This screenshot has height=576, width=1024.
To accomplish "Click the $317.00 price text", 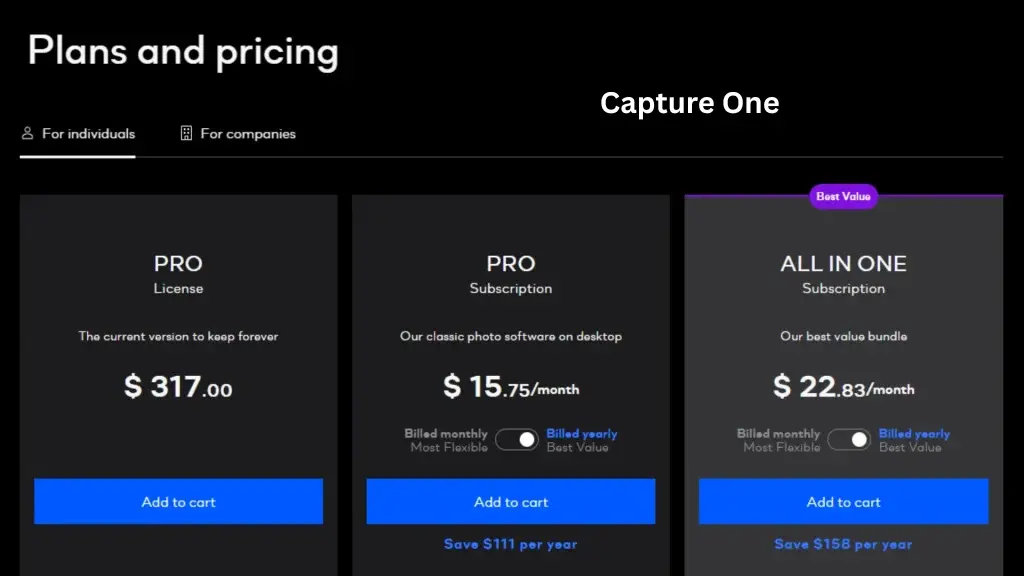I will pyautogui.click(x=177, y=387).
